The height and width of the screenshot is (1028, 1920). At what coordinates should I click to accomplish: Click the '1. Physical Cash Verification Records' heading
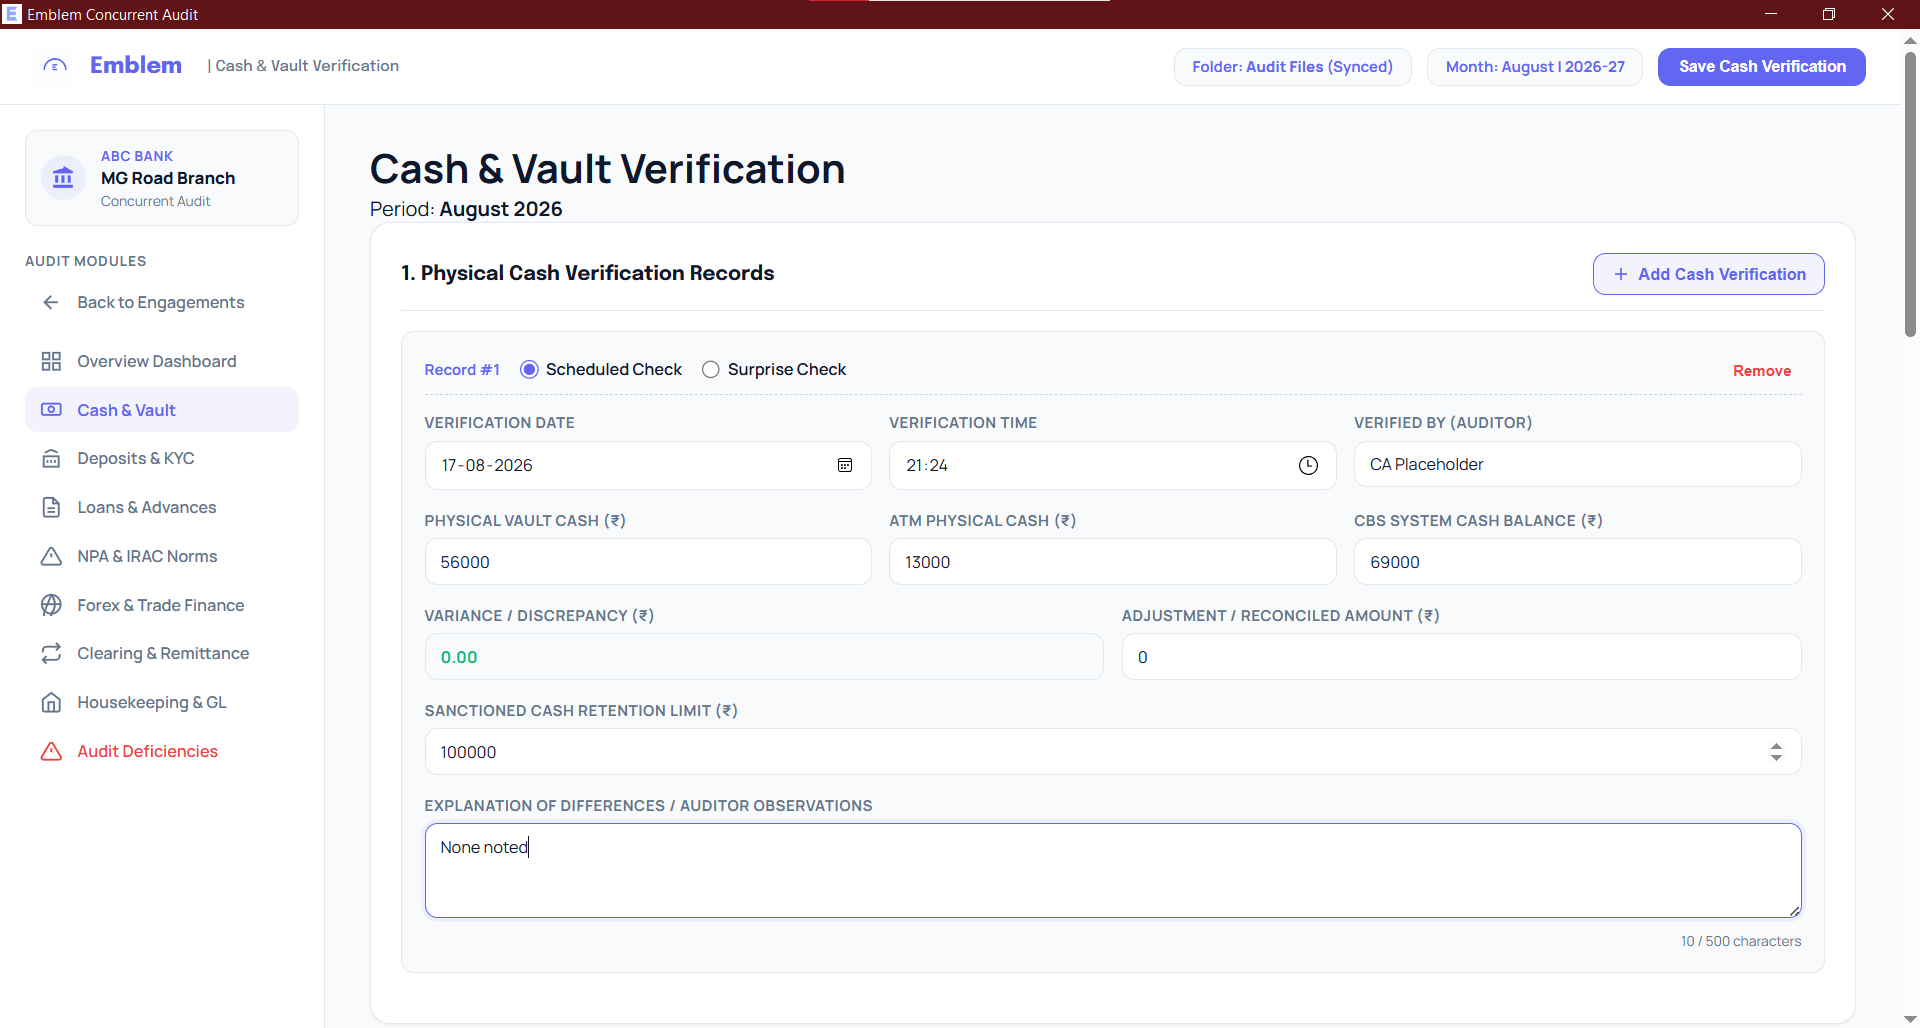click(588, 273)
